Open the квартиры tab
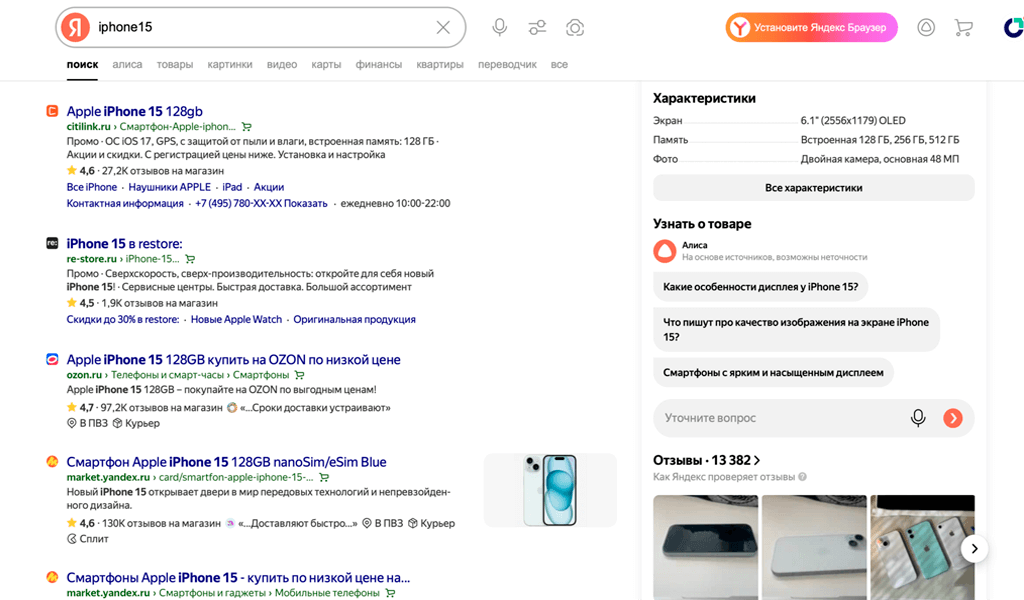 (440, 65)
